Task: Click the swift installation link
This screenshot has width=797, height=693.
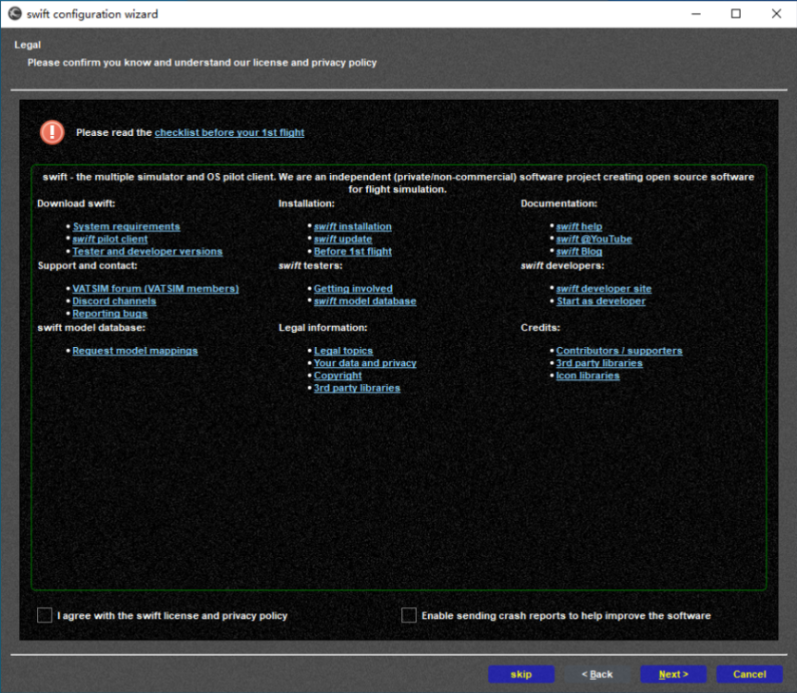Action: tap(352, 227)
